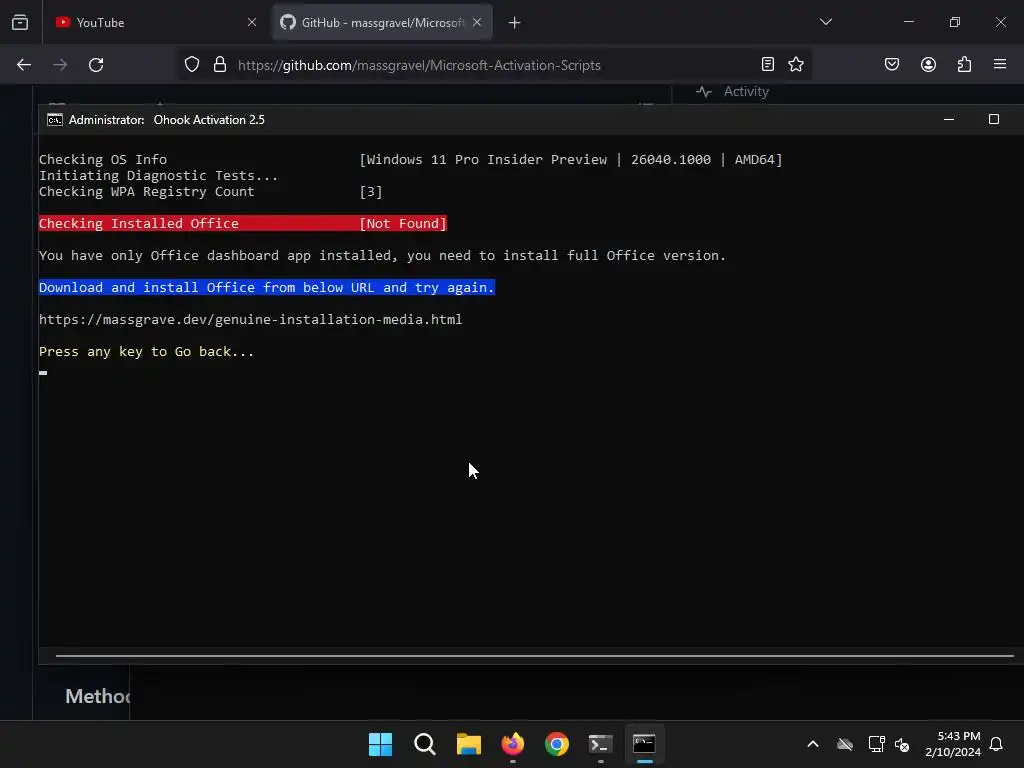Expand the list all tabs chevron
Screen dimensions: 1024x768
[825, 22]
